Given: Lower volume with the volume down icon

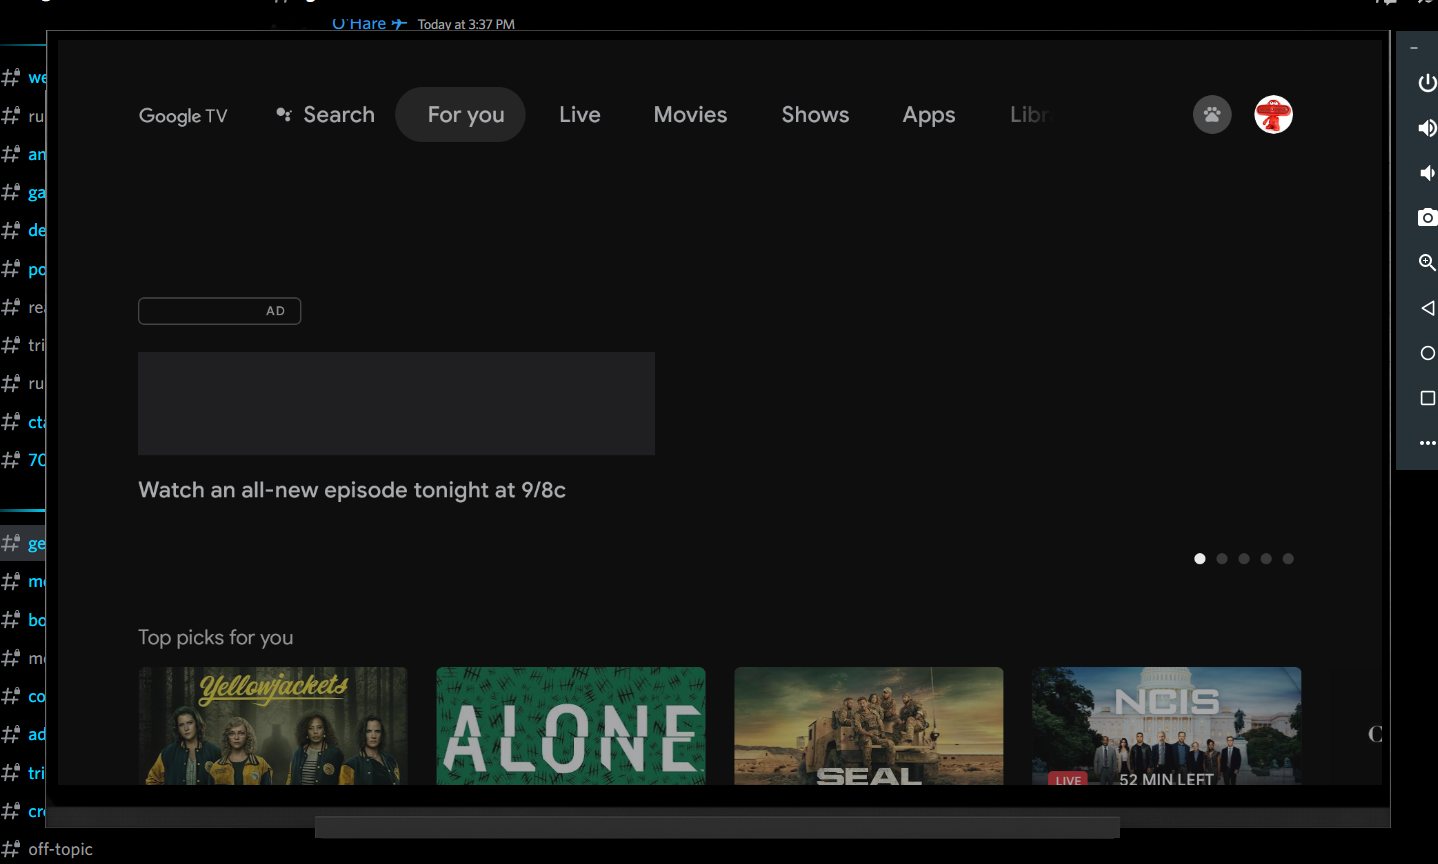Looking at the screenshot, I should 1427,173.
